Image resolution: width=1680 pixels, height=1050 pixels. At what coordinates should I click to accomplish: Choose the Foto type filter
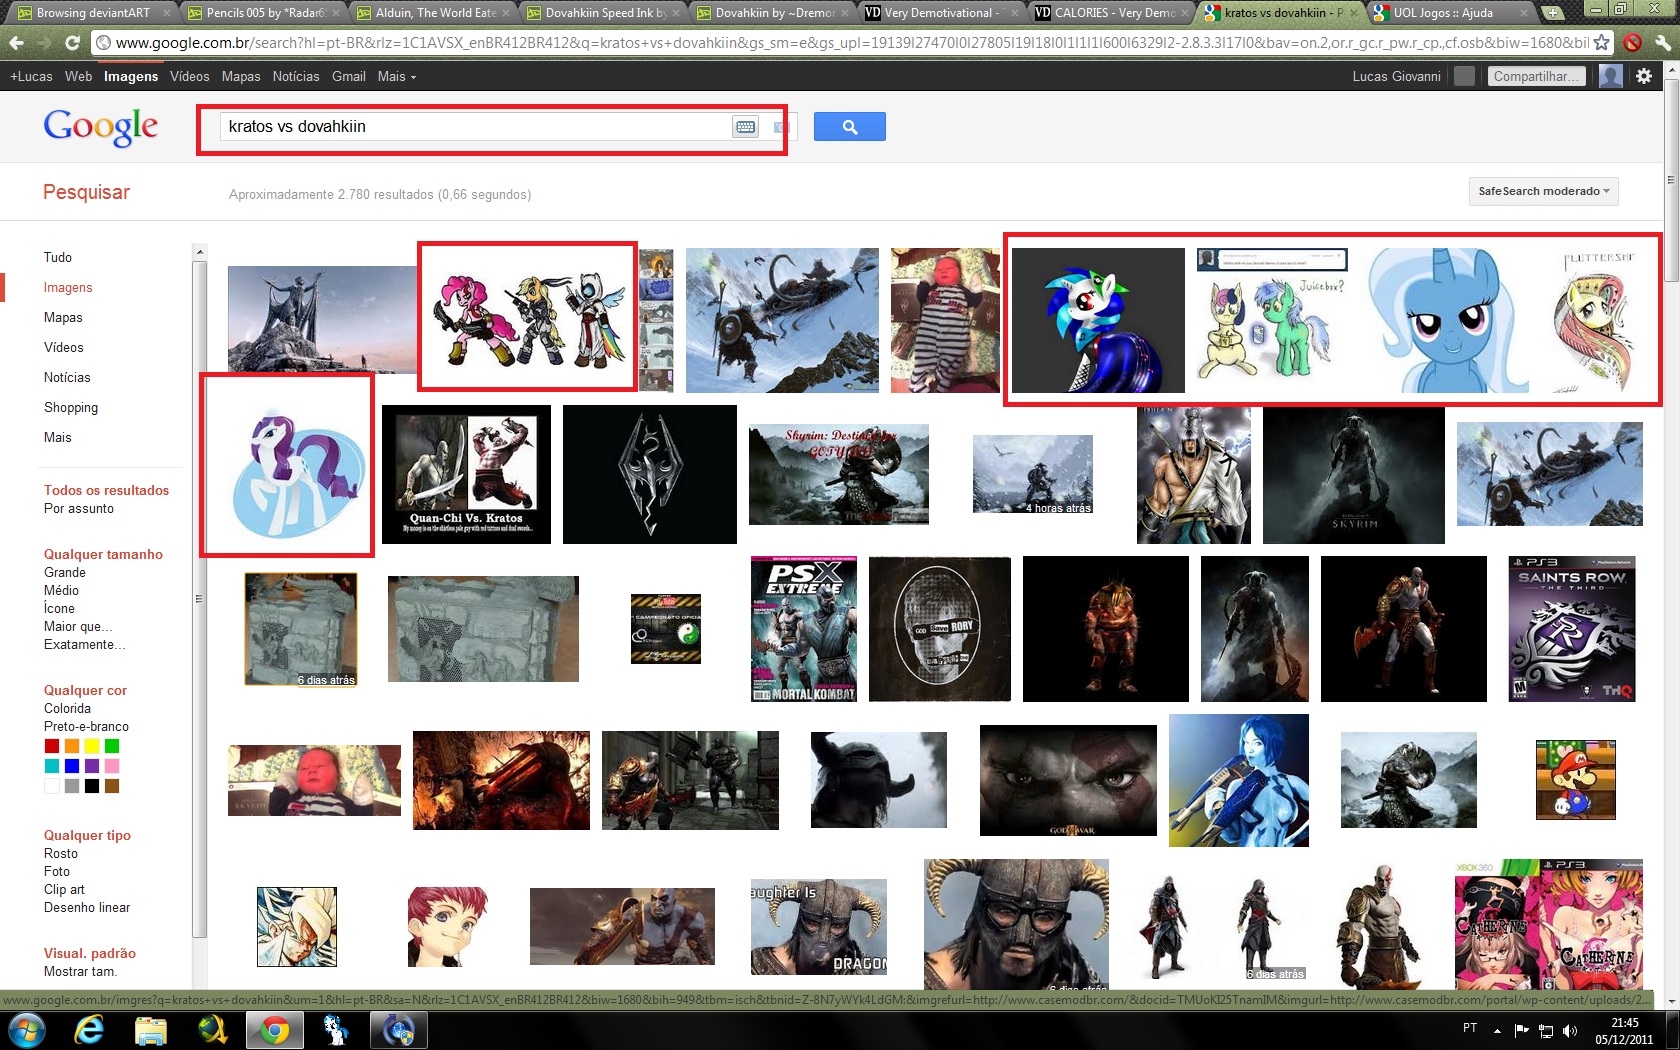point(57,871)
